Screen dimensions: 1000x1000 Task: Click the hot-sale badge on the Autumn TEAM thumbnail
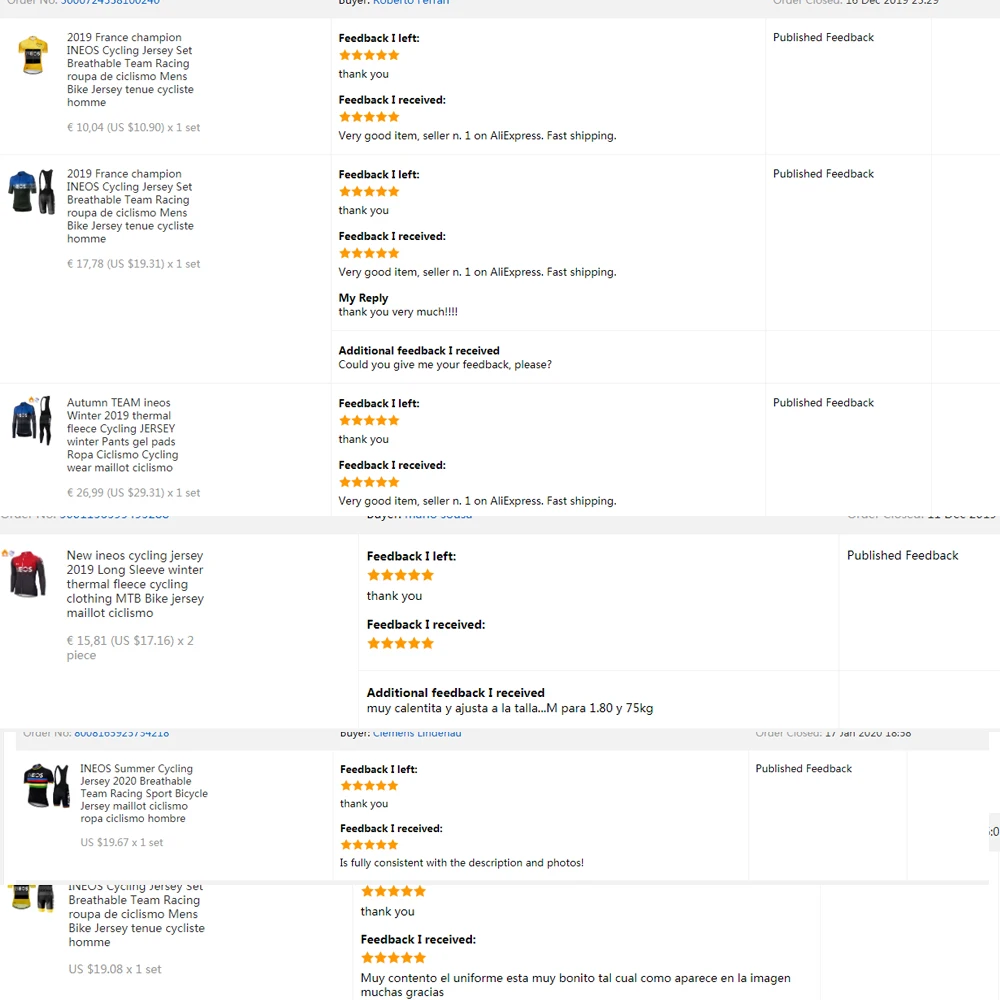click(31, 400)
